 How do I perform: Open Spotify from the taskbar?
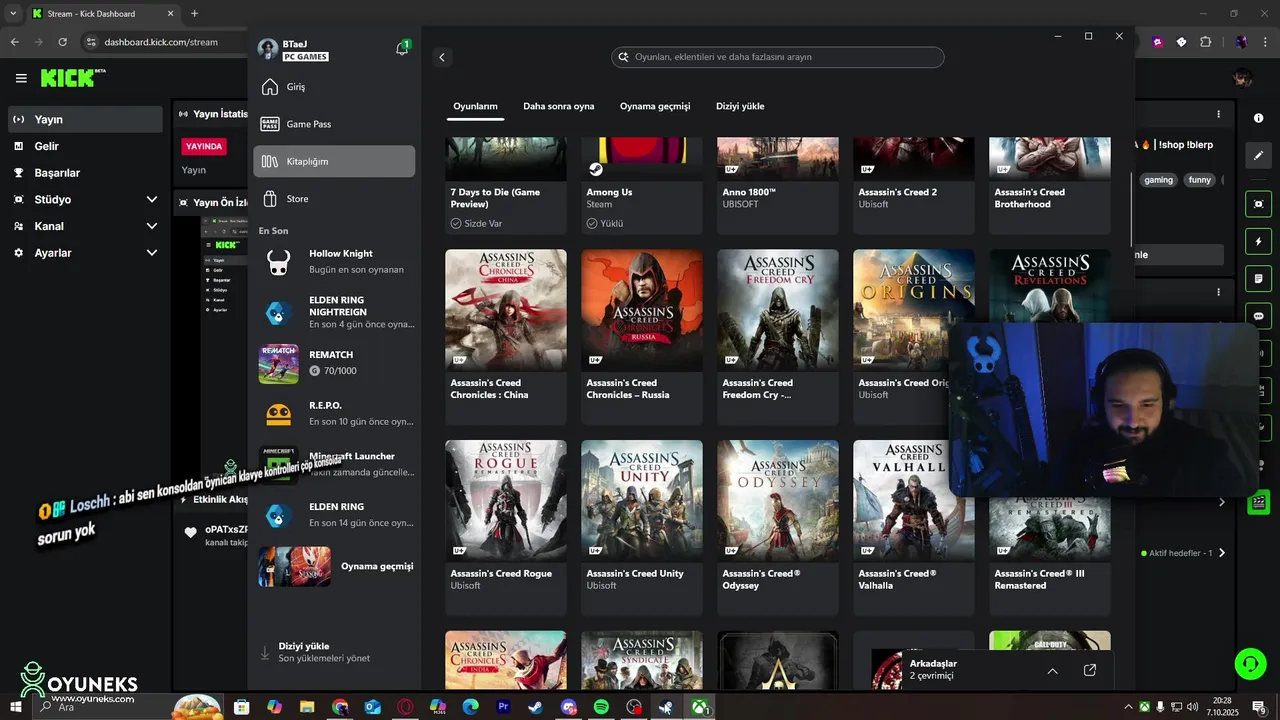601,707
